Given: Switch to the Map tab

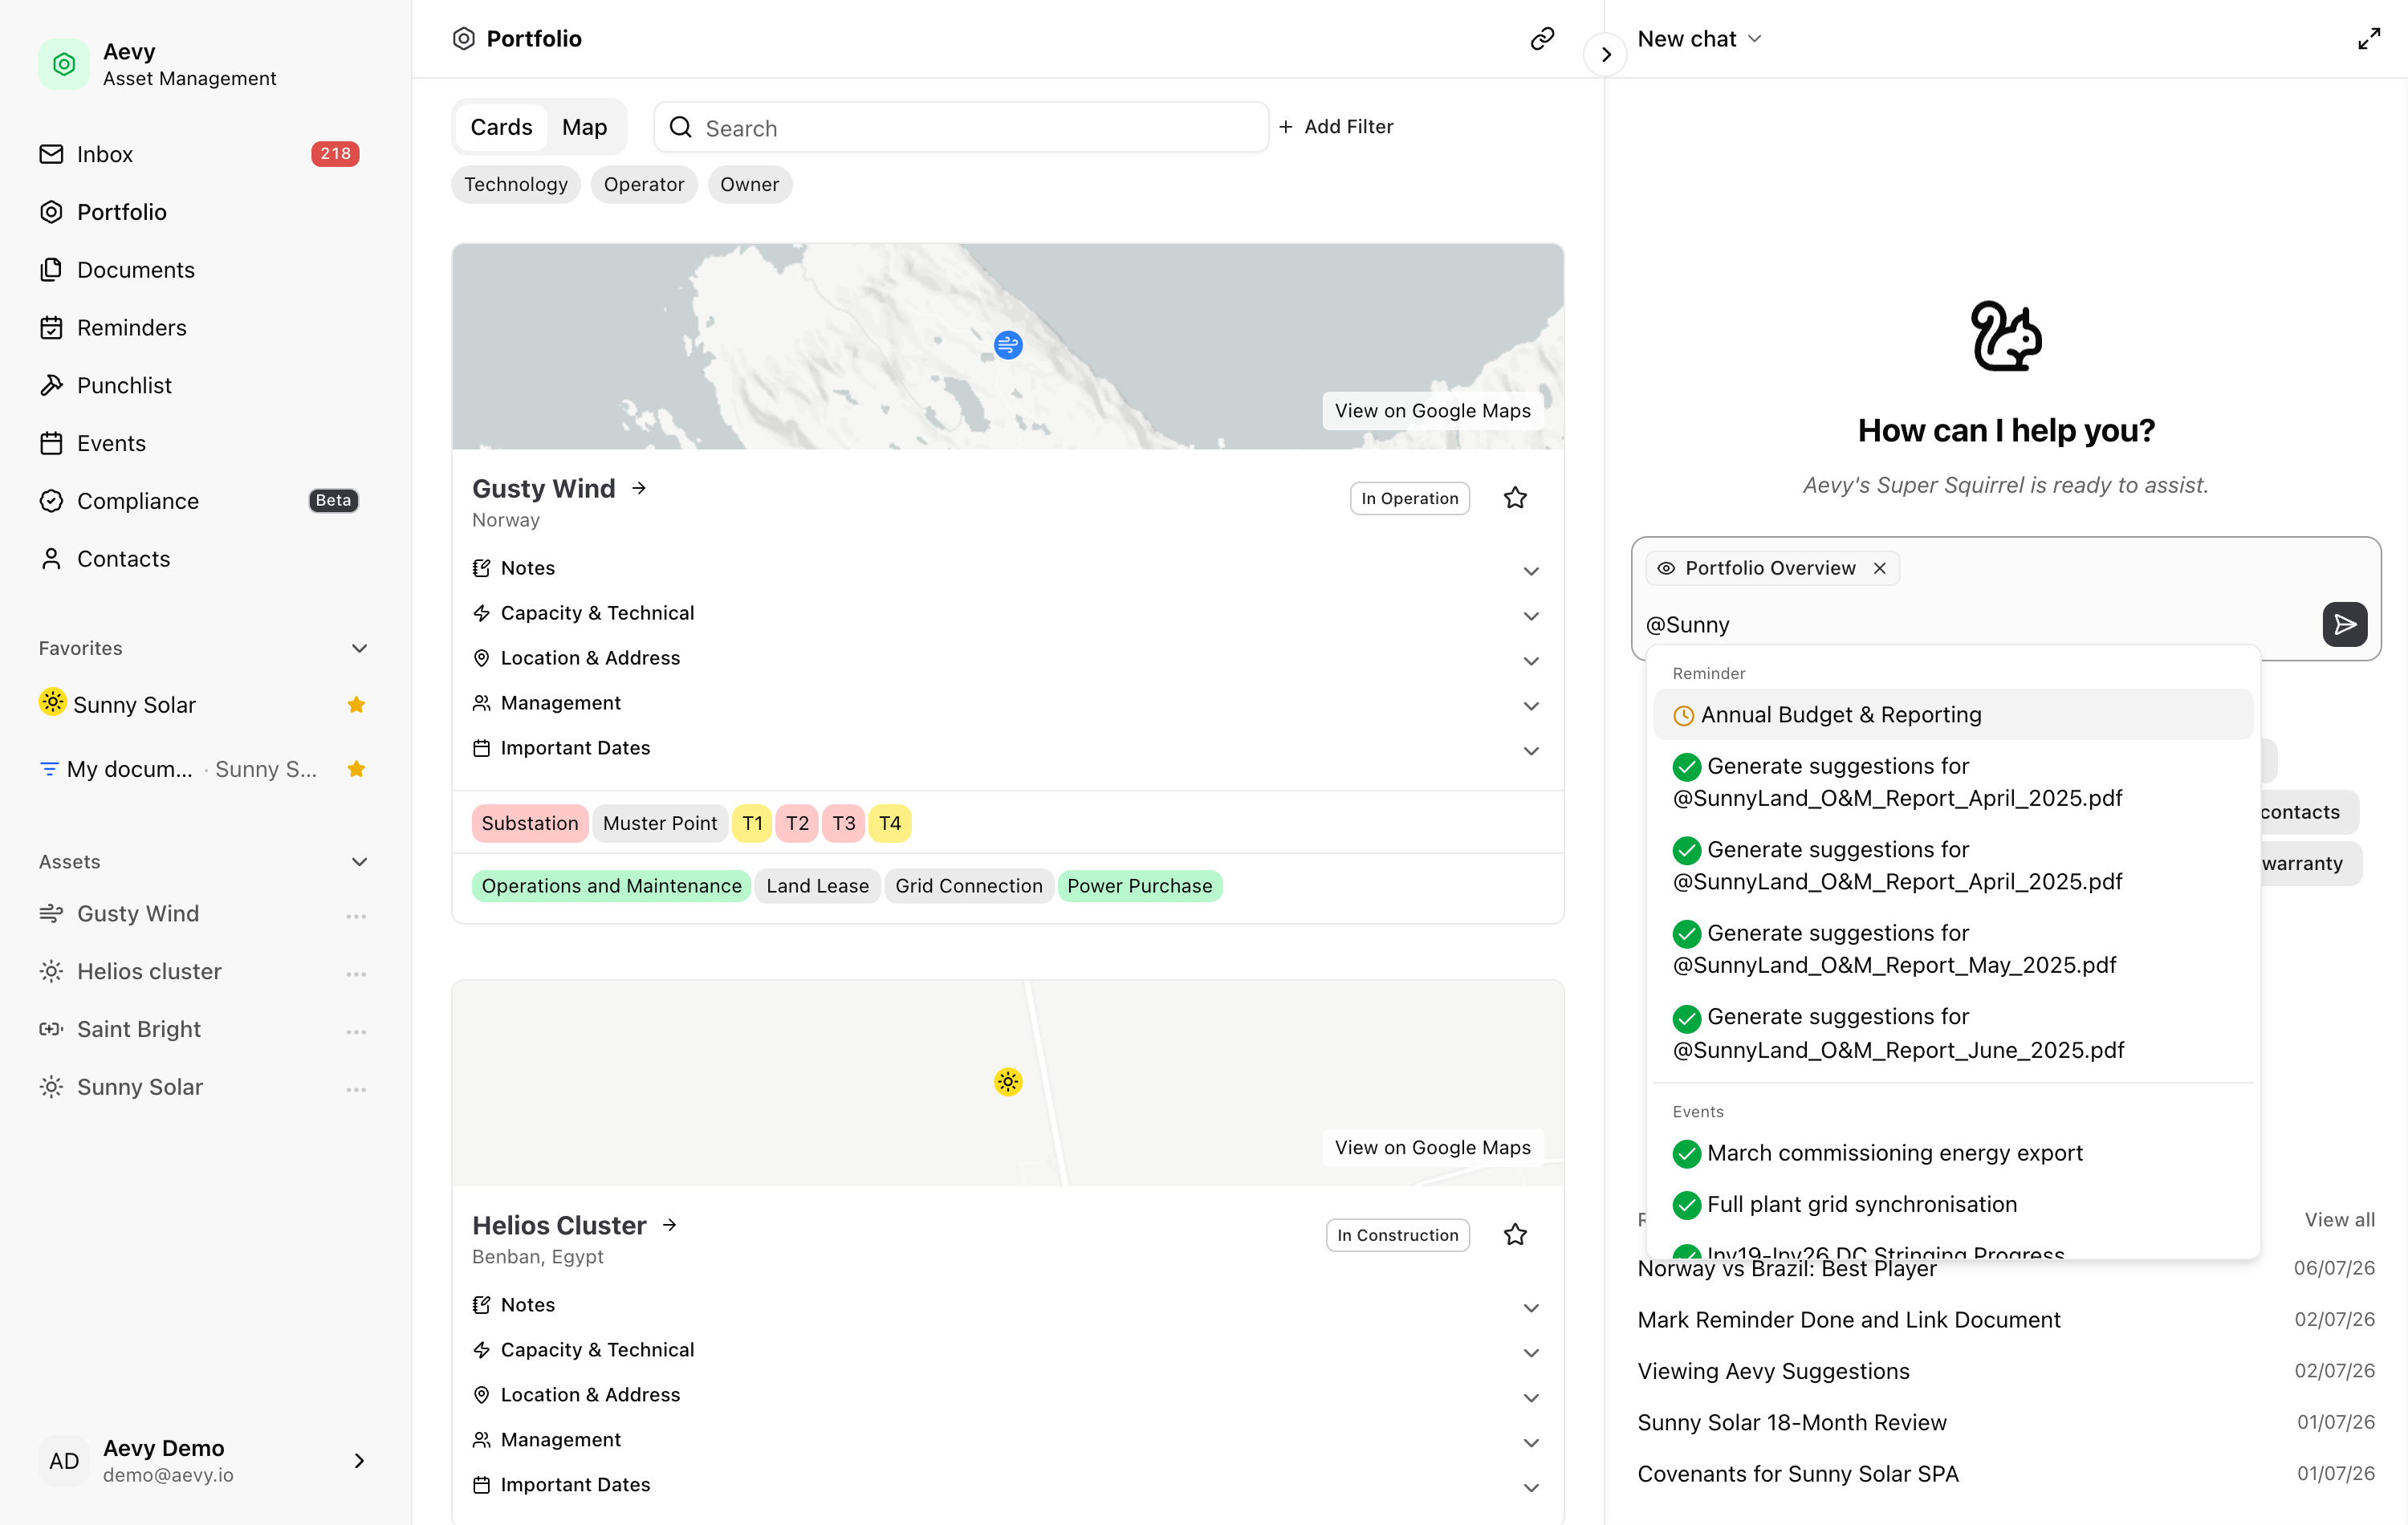Looking at the screenshot, I should pyautogui.click(x=584, y=127).
